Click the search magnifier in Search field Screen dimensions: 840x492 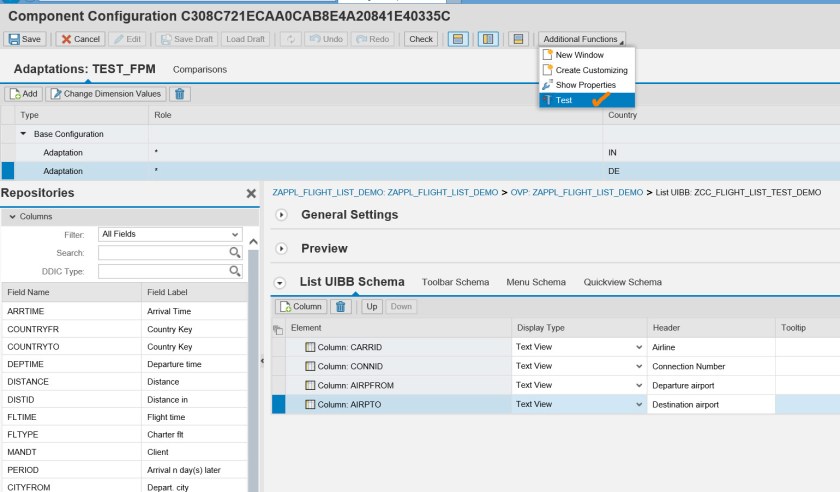pos(235,253)
